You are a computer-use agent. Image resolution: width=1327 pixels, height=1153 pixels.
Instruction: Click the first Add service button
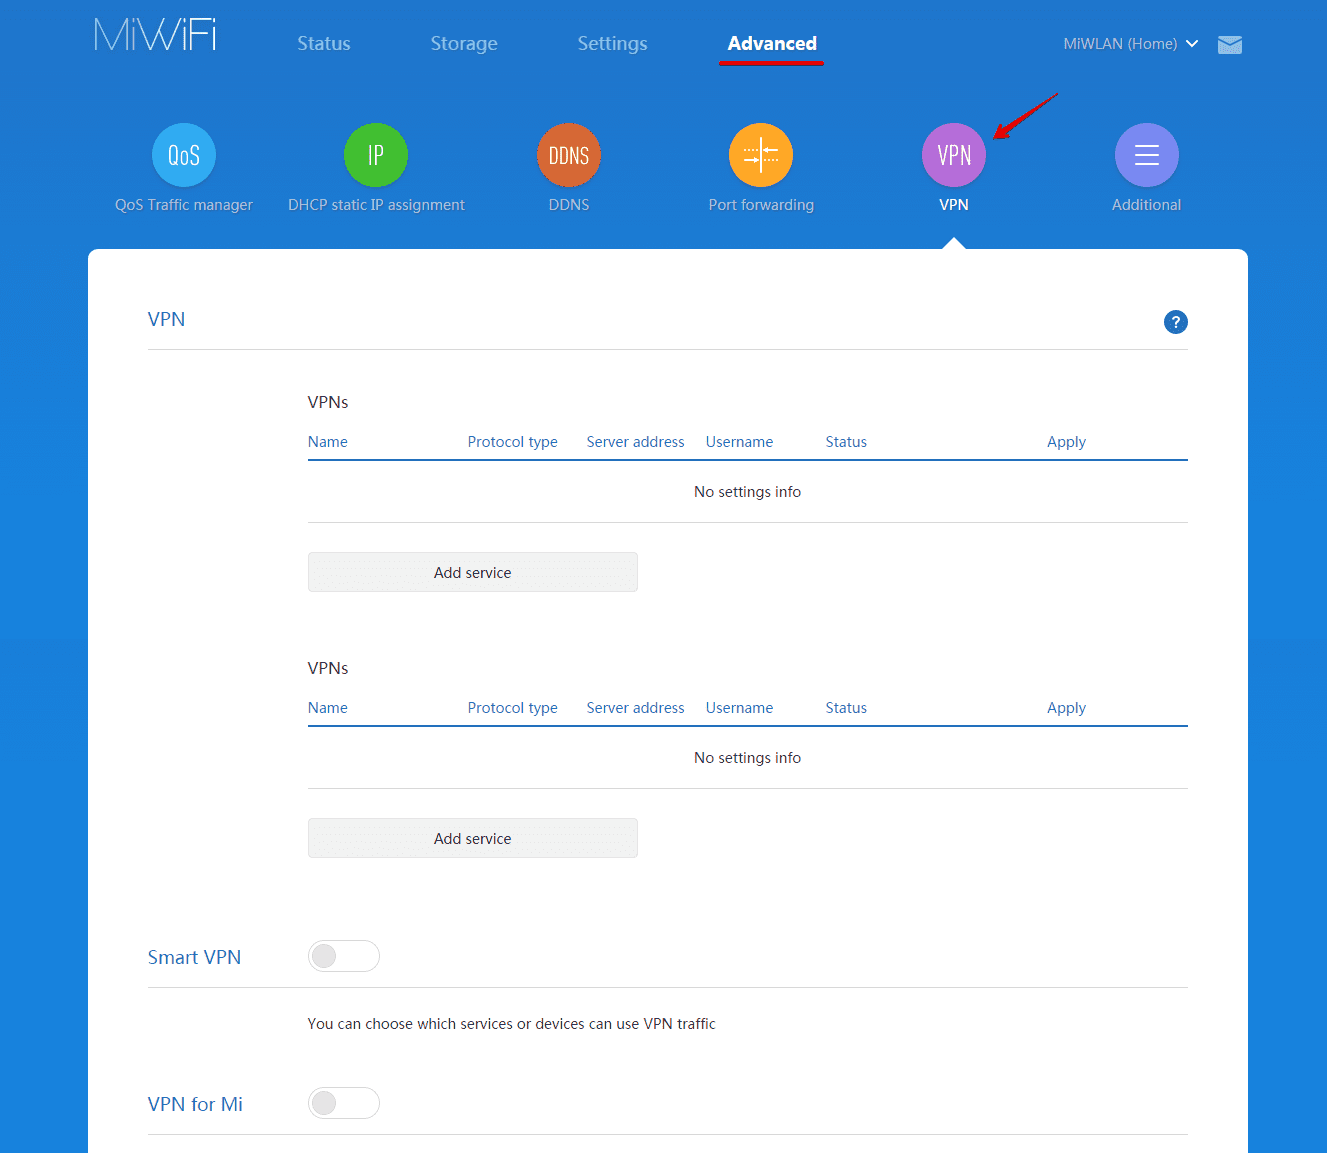coord(472,572)
